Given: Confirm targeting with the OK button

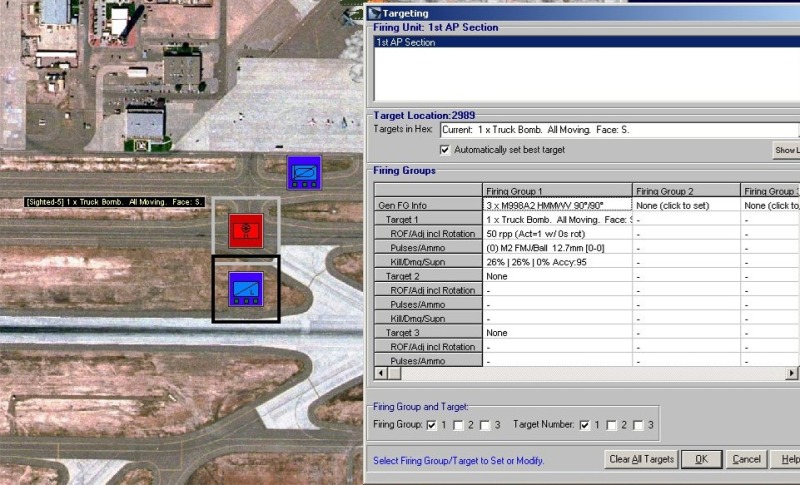Looking at the screenshot, I should click(701, 459).
